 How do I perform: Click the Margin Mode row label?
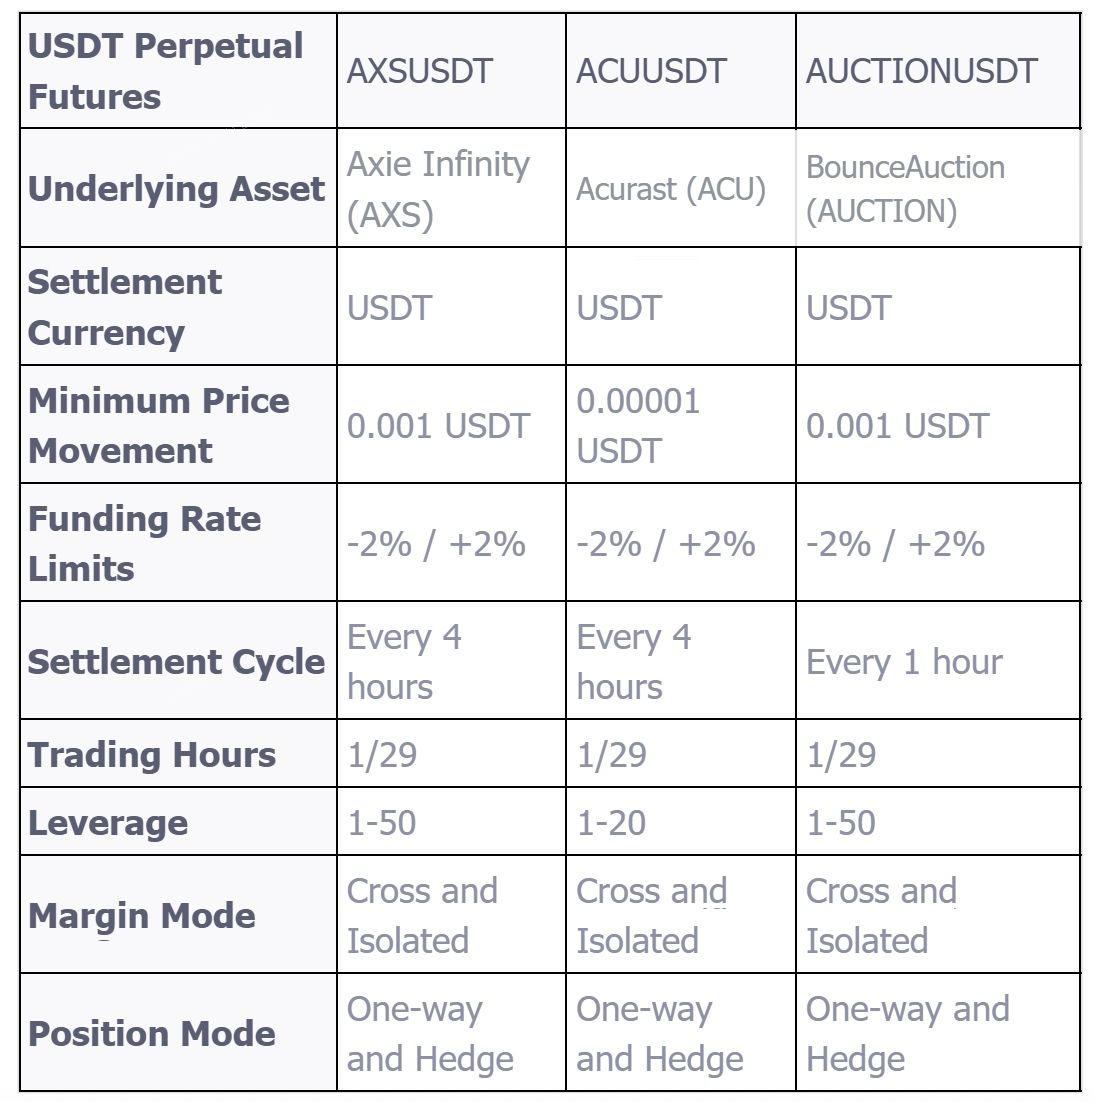tap(142, 915)
